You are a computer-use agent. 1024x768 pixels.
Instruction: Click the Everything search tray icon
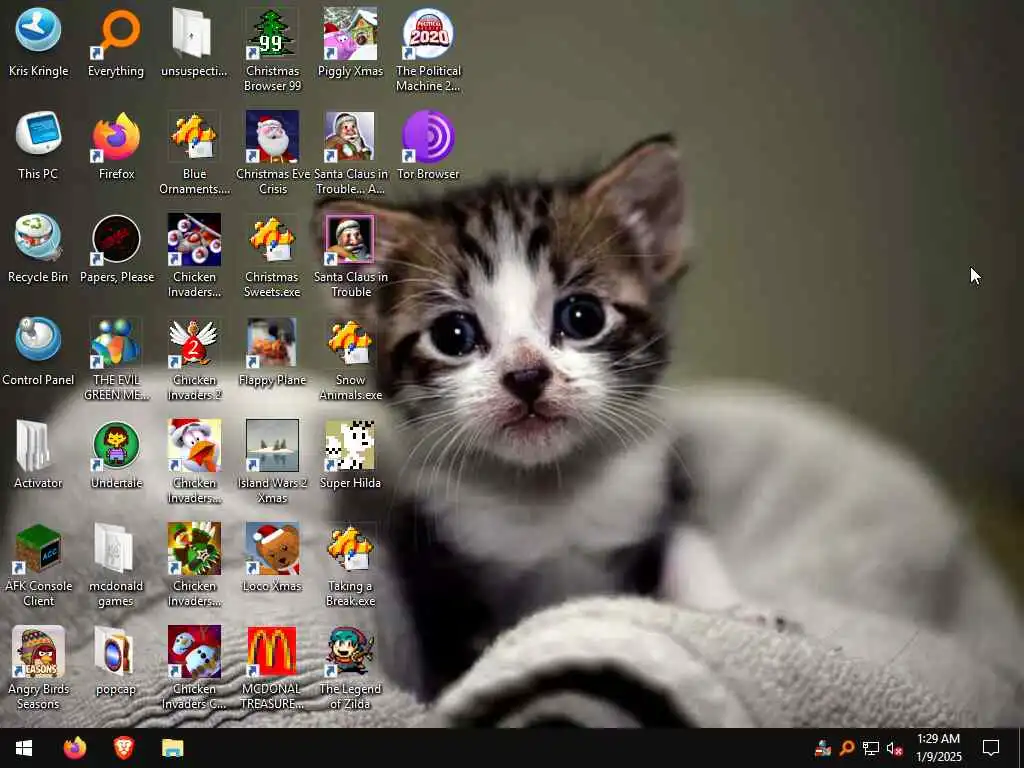click(x=847, y=748)
